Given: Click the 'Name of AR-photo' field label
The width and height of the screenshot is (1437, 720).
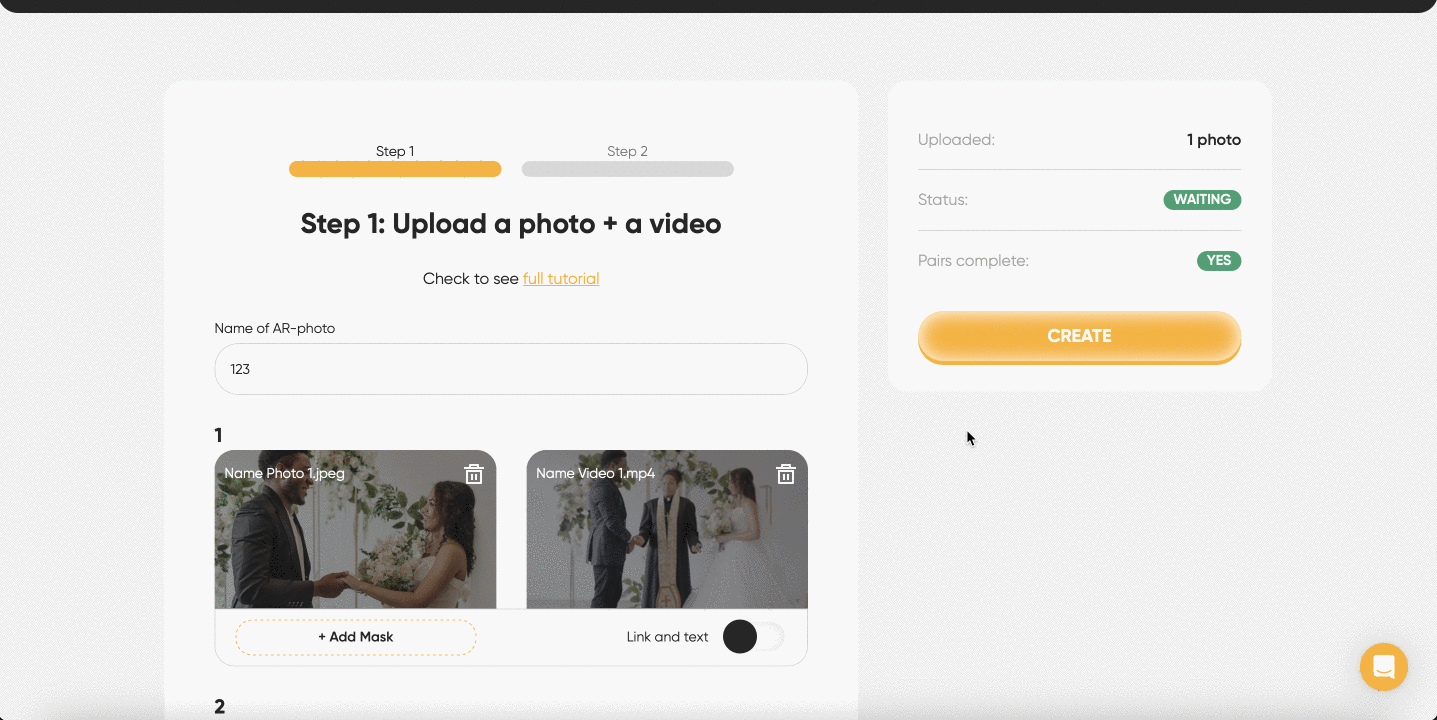Looking at the screenshot, I should pos(275,328).
